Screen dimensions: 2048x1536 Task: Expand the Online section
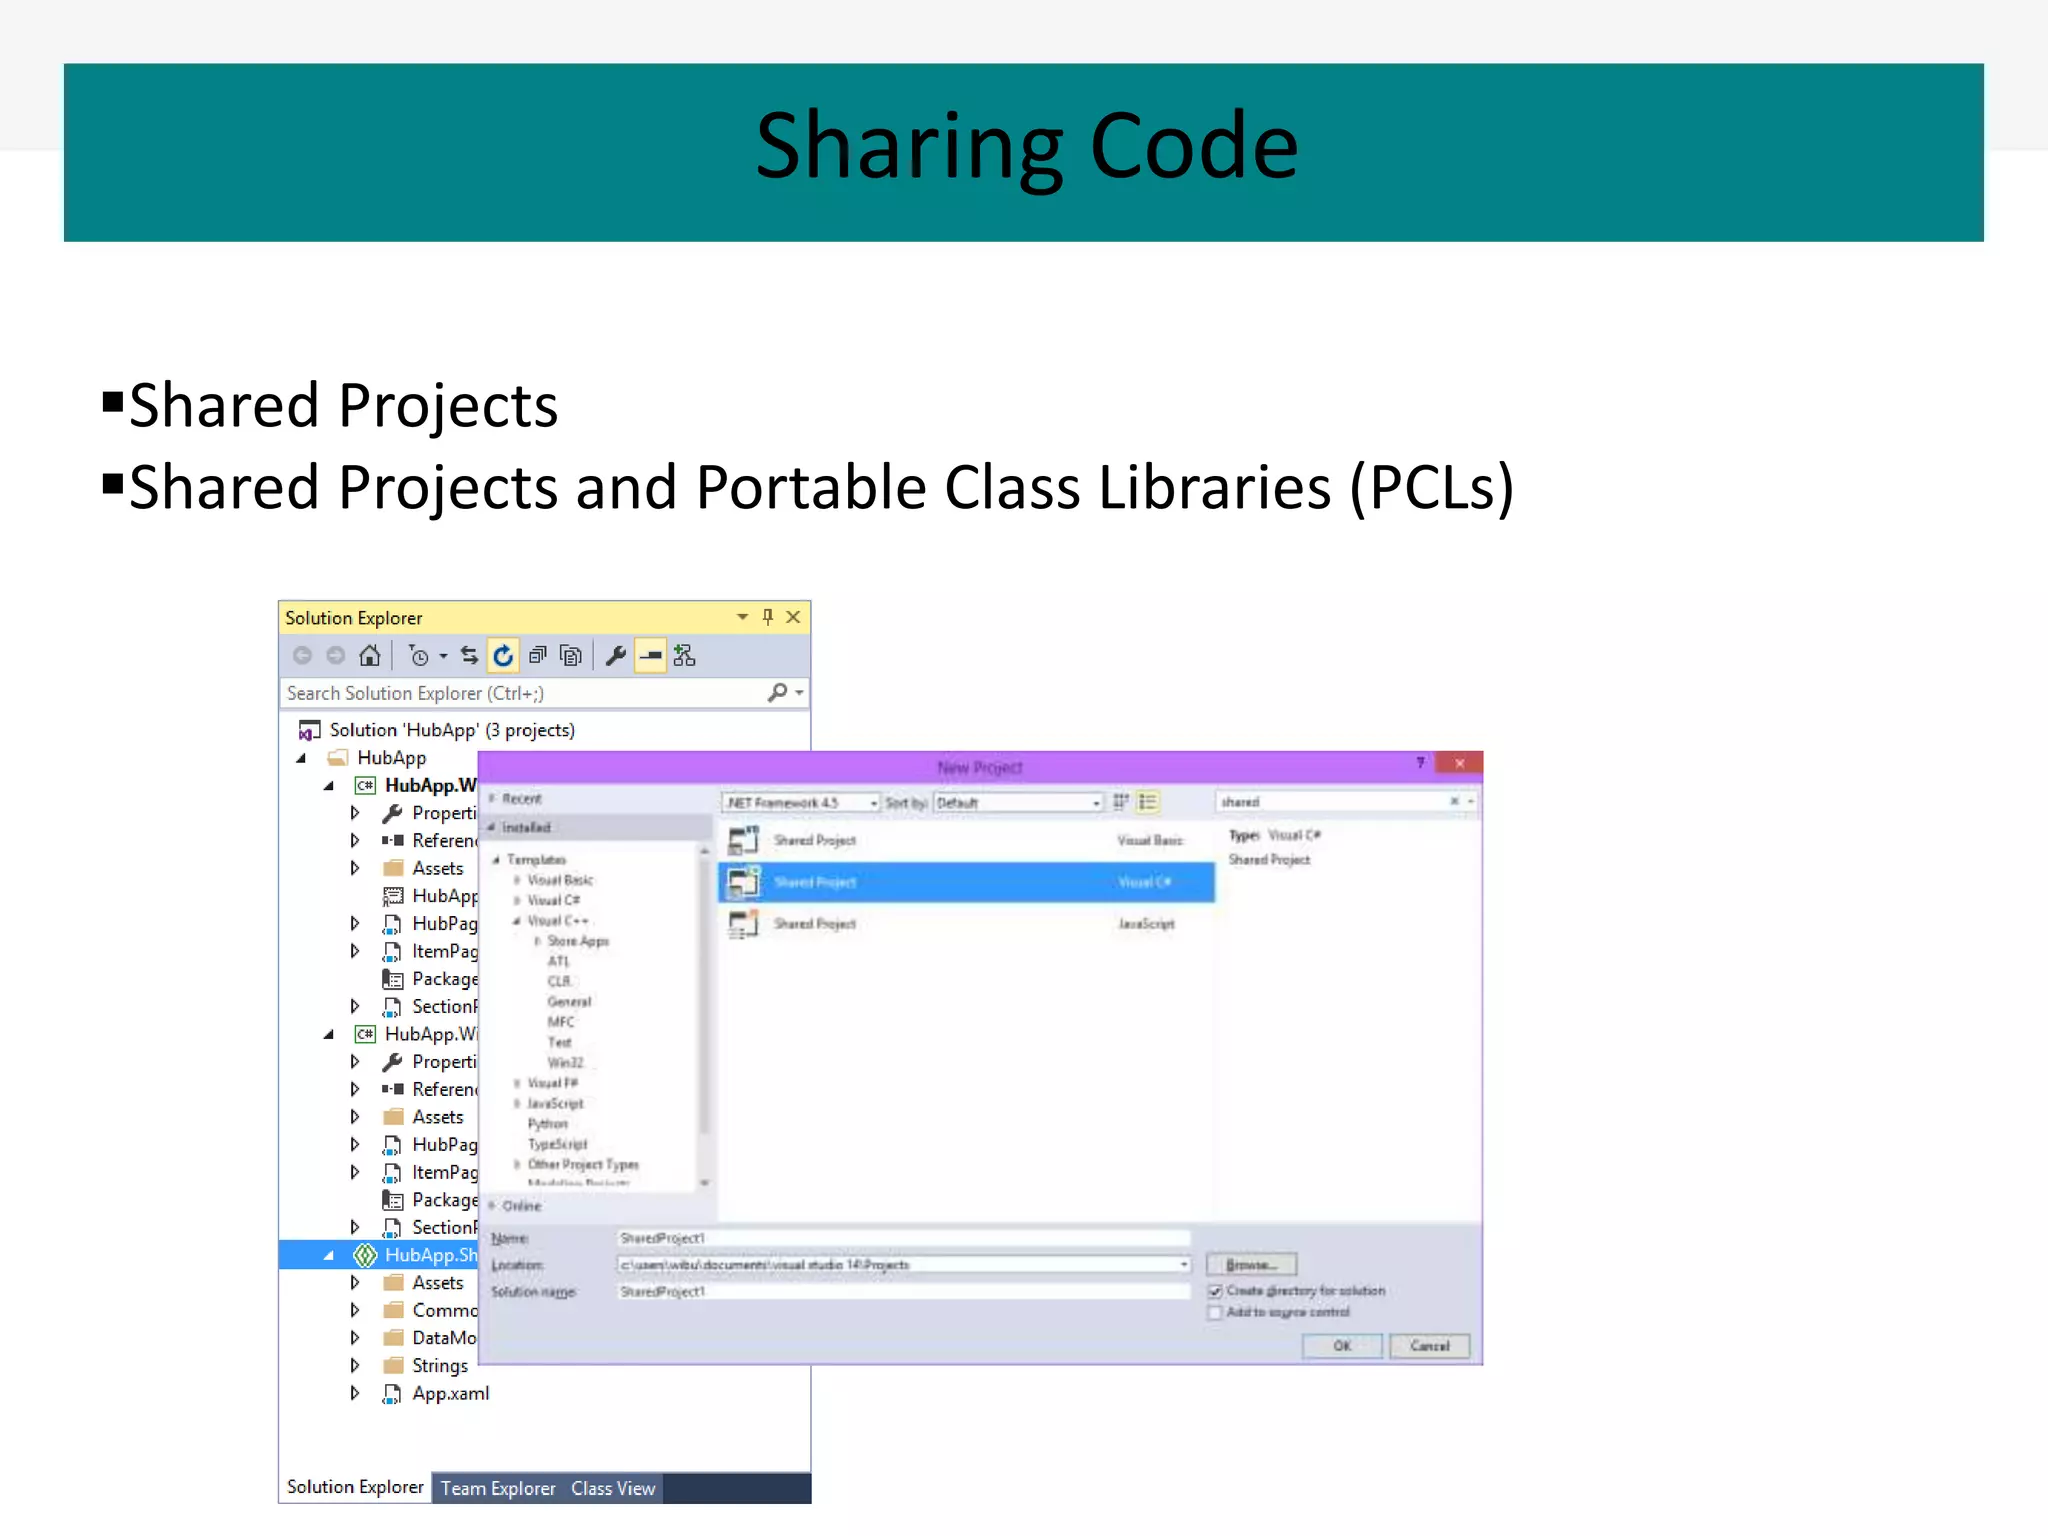(x=492, y=1205)
